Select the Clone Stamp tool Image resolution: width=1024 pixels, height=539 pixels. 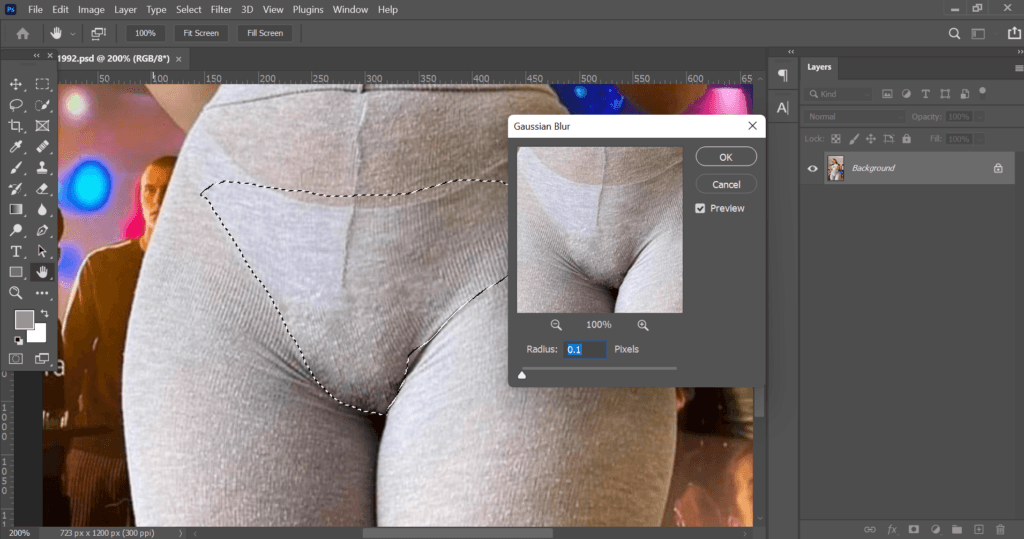tap(42, 168)
